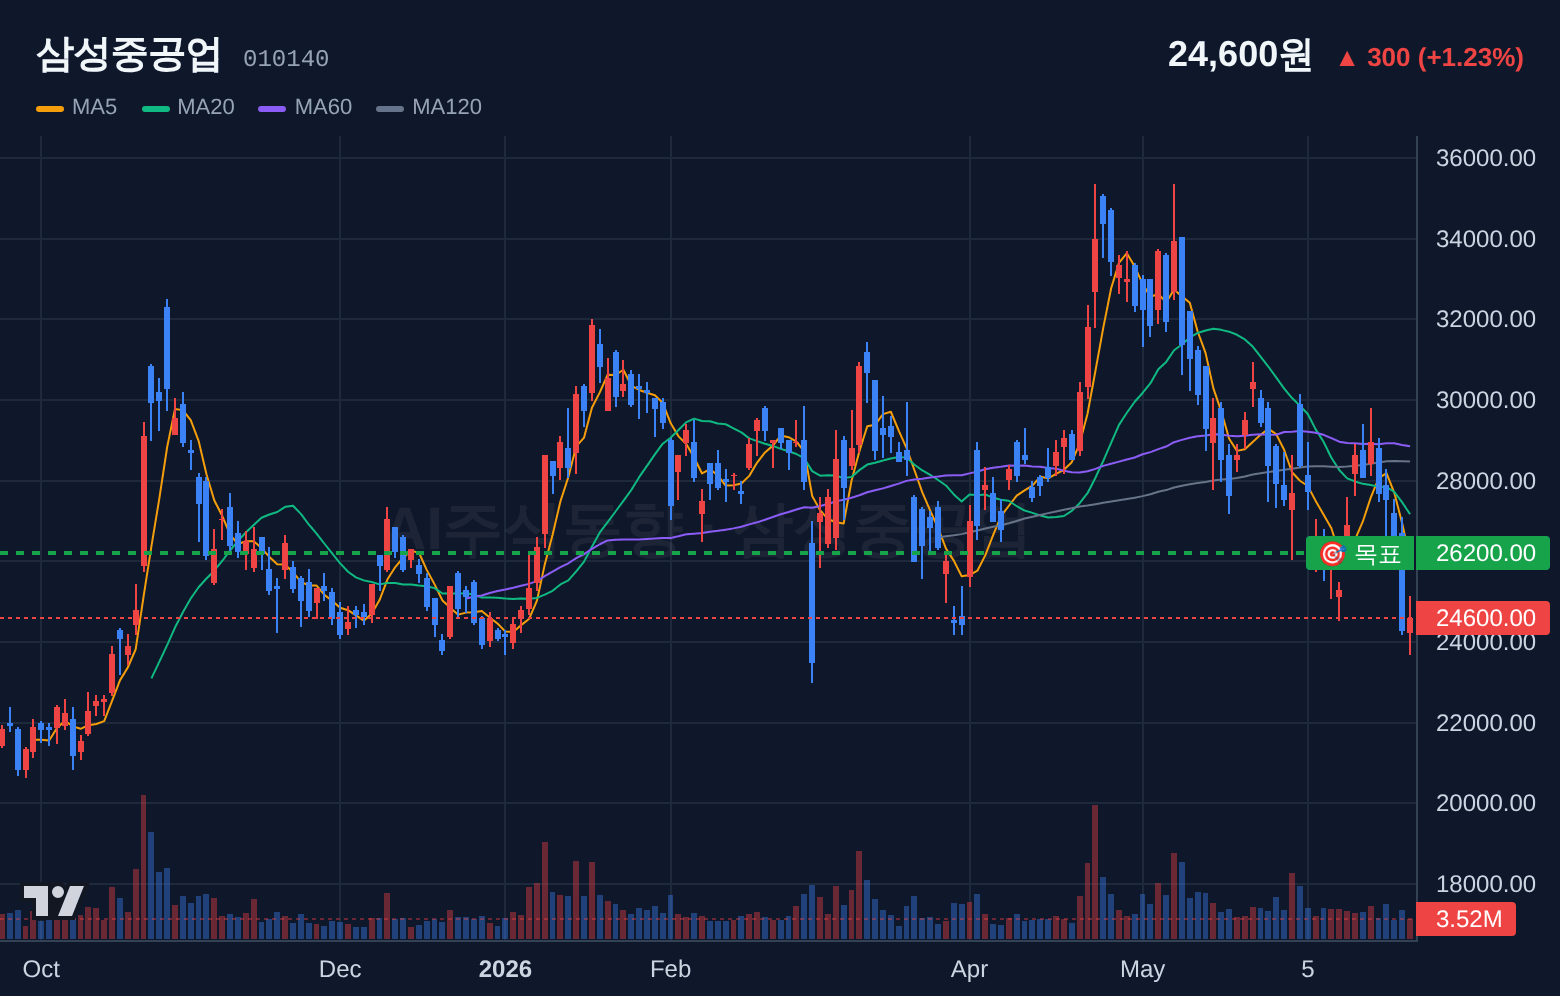Viewport: 1560px width, 996px height.
Task: Click the 24,600원 current price display
Action: [x=1240, y=54]
